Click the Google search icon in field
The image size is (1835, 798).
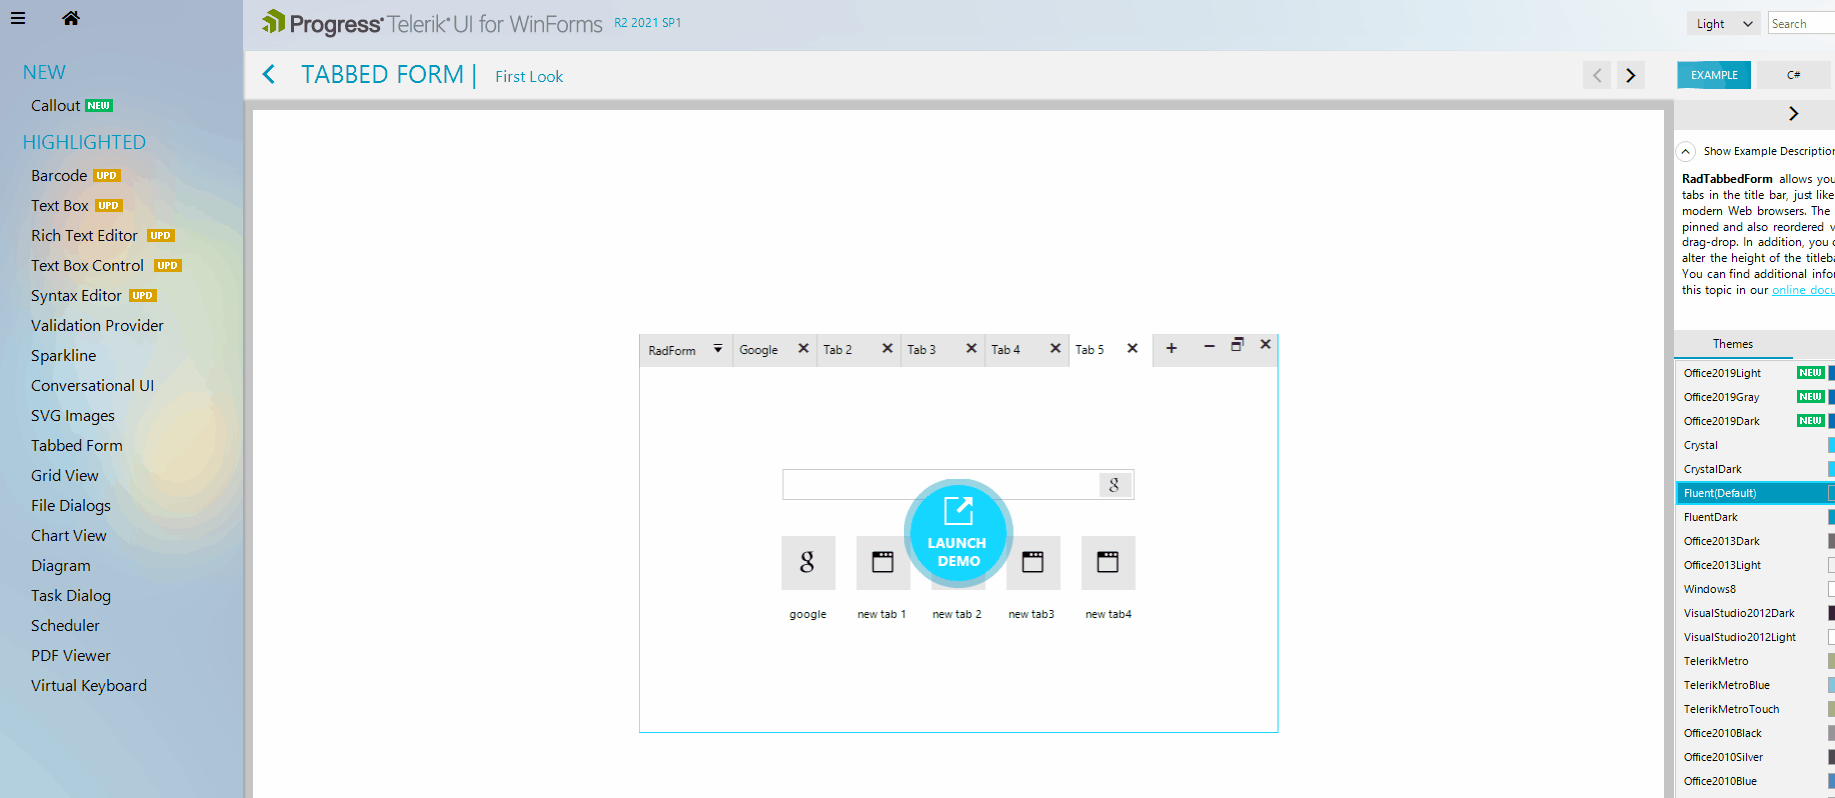tap(1114, 485)
